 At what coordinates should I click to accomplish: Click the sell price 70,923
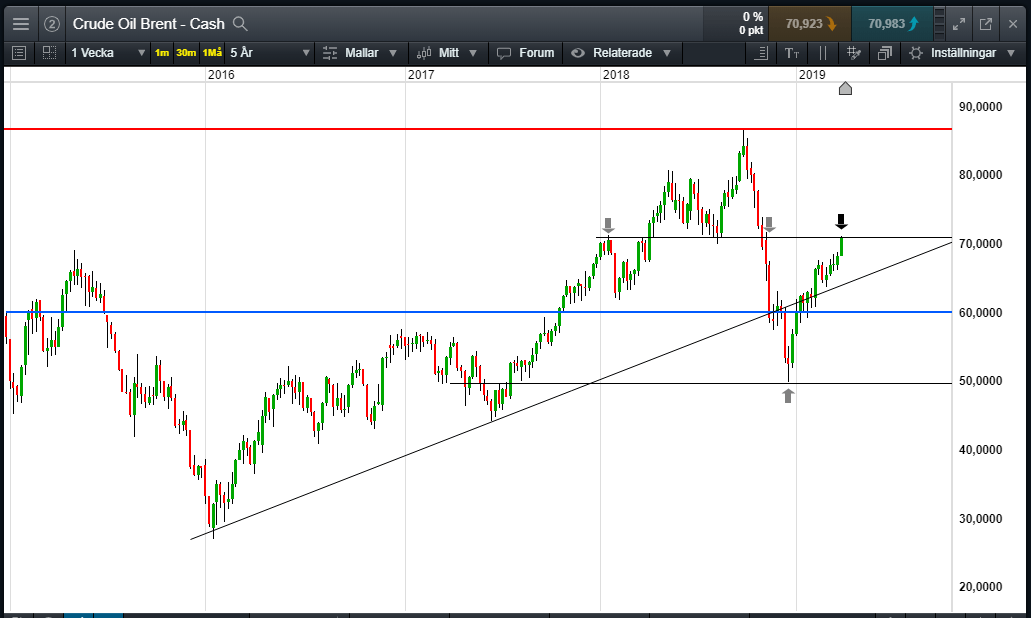(x=810, y=24)
